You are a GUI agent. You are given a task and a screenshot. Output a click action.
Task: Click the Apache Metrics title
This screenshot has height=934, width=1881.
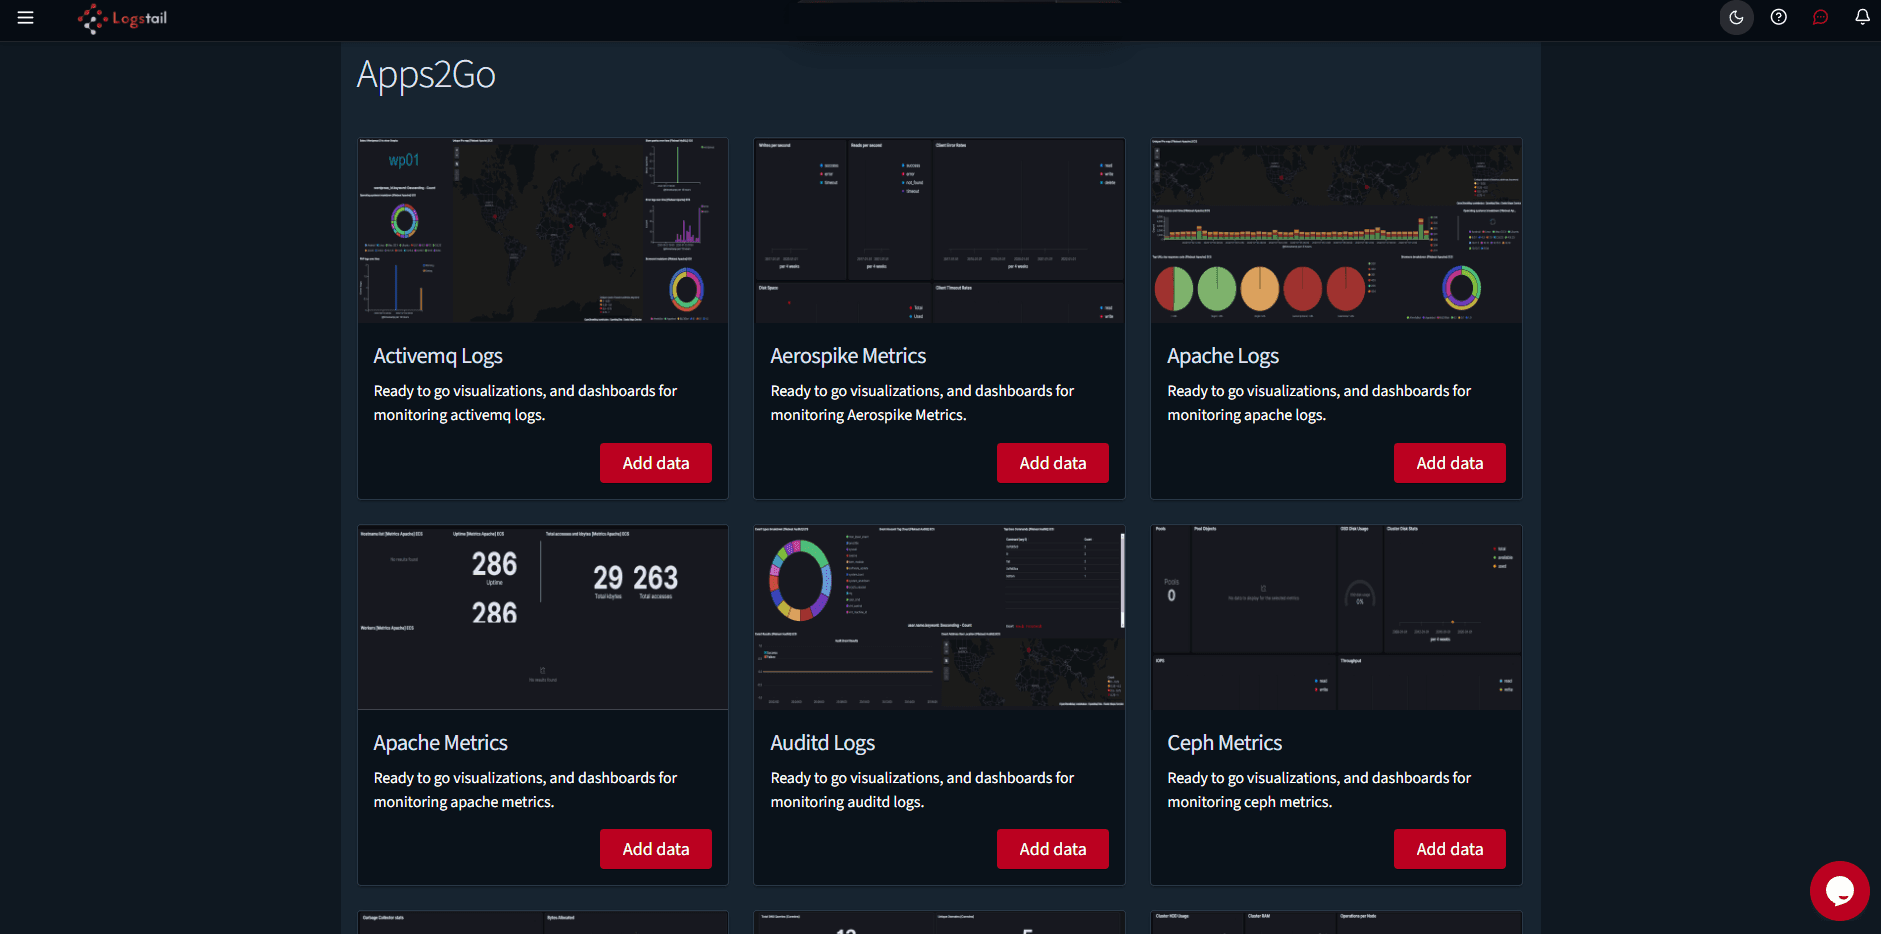coord(440,743)
